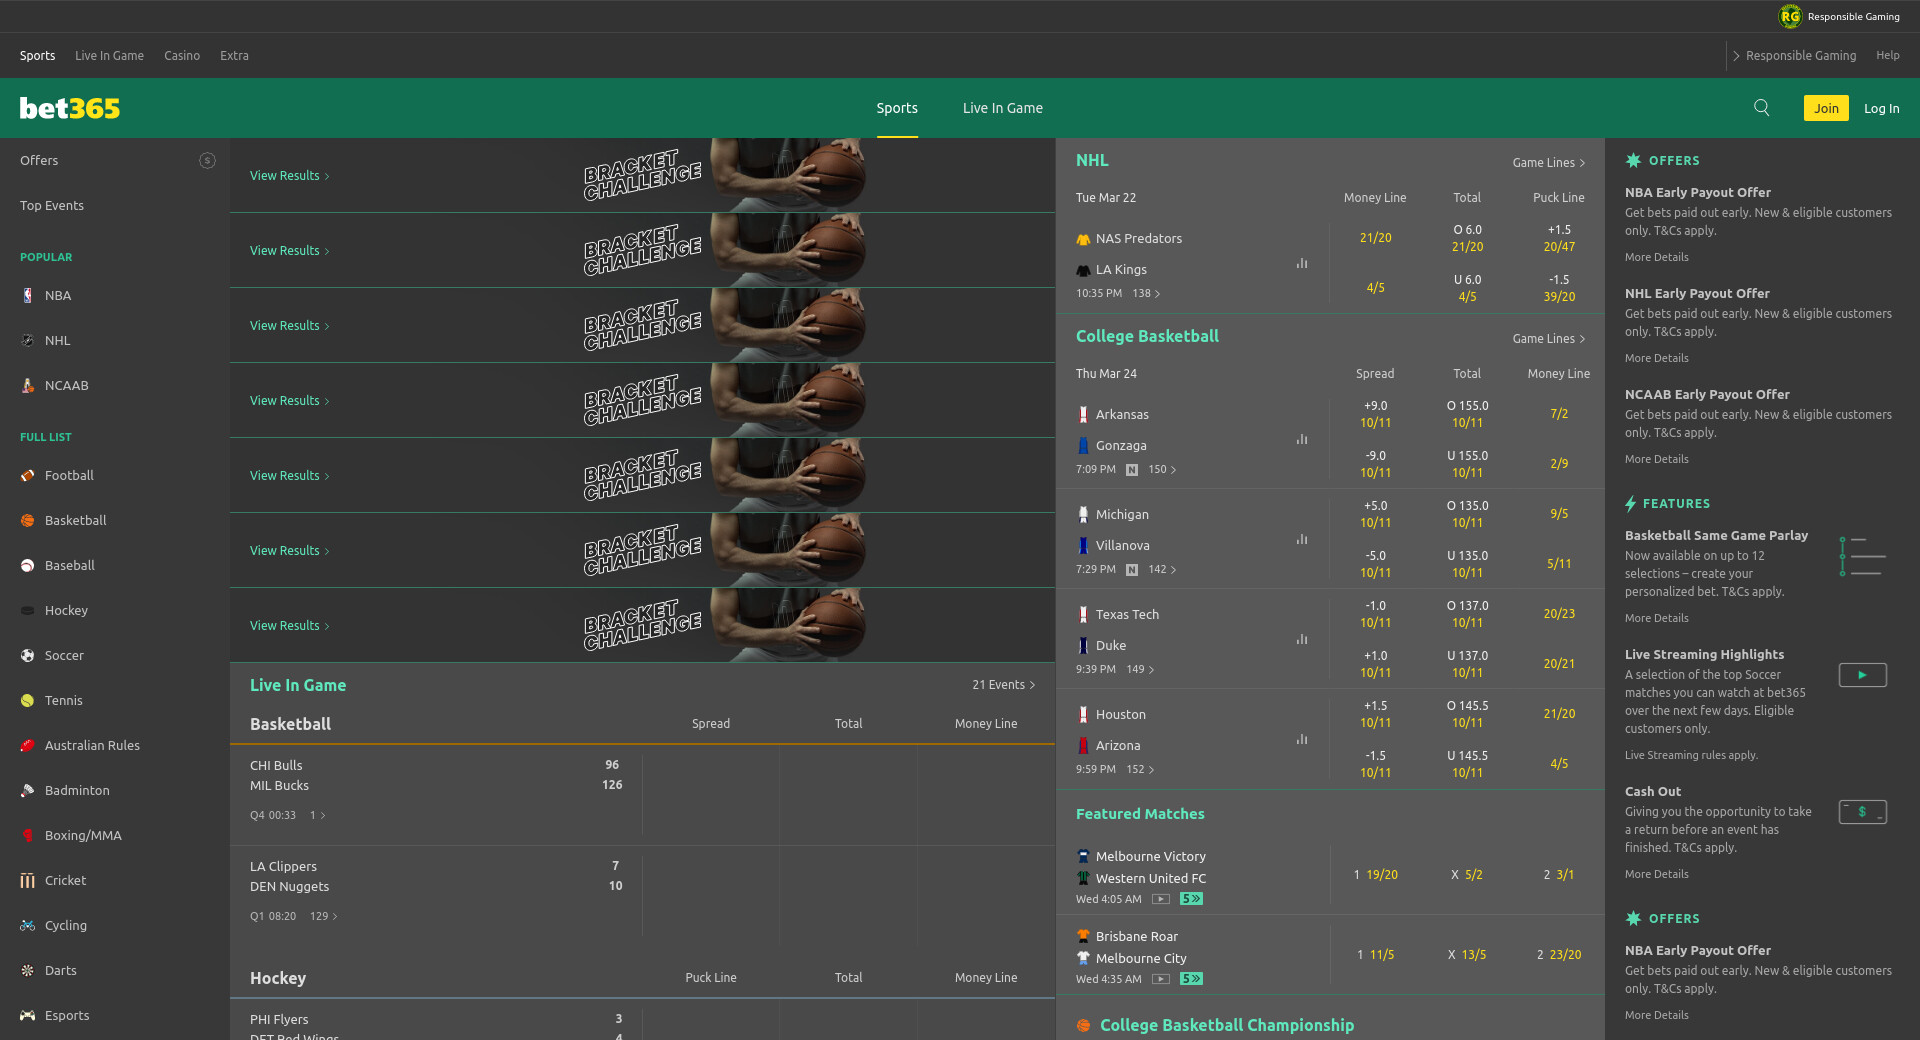
Task: Open the Casino menu item
Action: pyautogui.click(x=182, y=56)
